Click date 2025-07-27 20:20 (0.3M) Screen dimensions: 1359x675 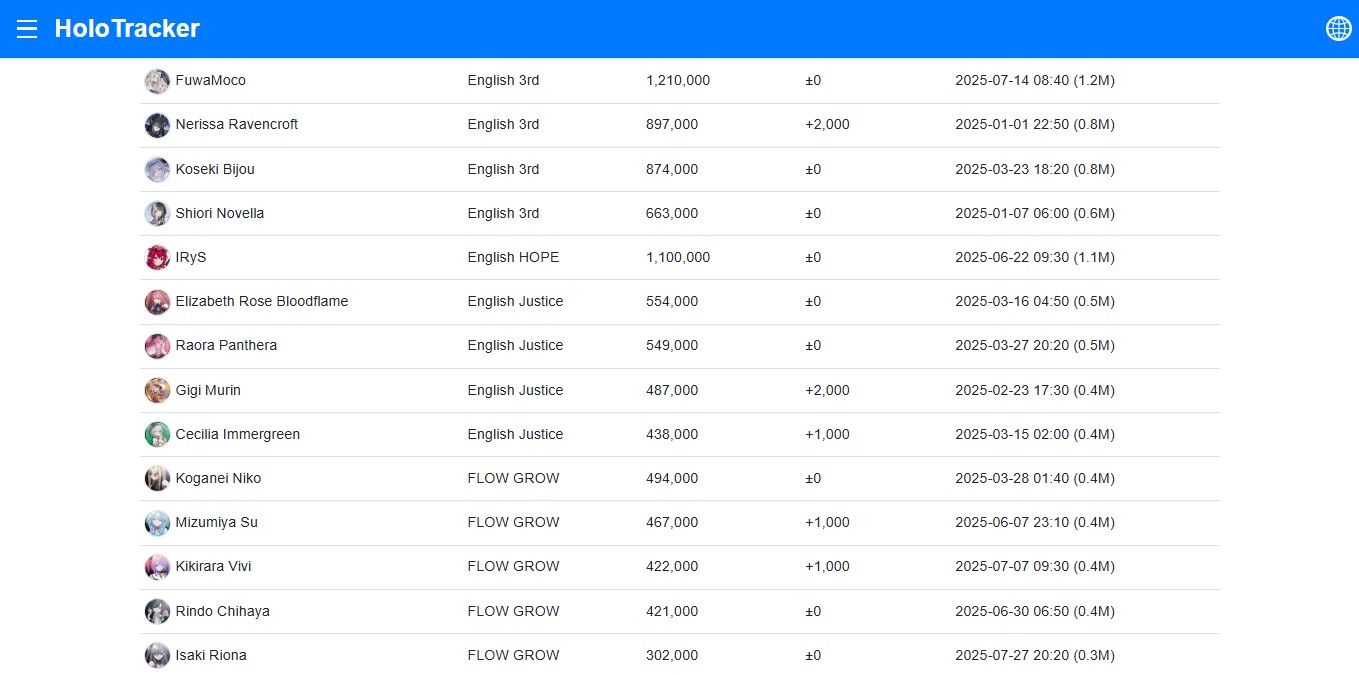(1035, 655)
